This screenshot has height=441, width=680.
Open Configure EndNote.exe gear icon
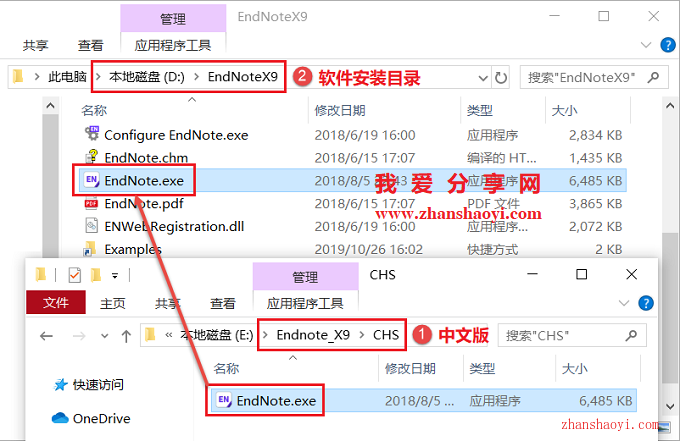(x=92, y=134)
